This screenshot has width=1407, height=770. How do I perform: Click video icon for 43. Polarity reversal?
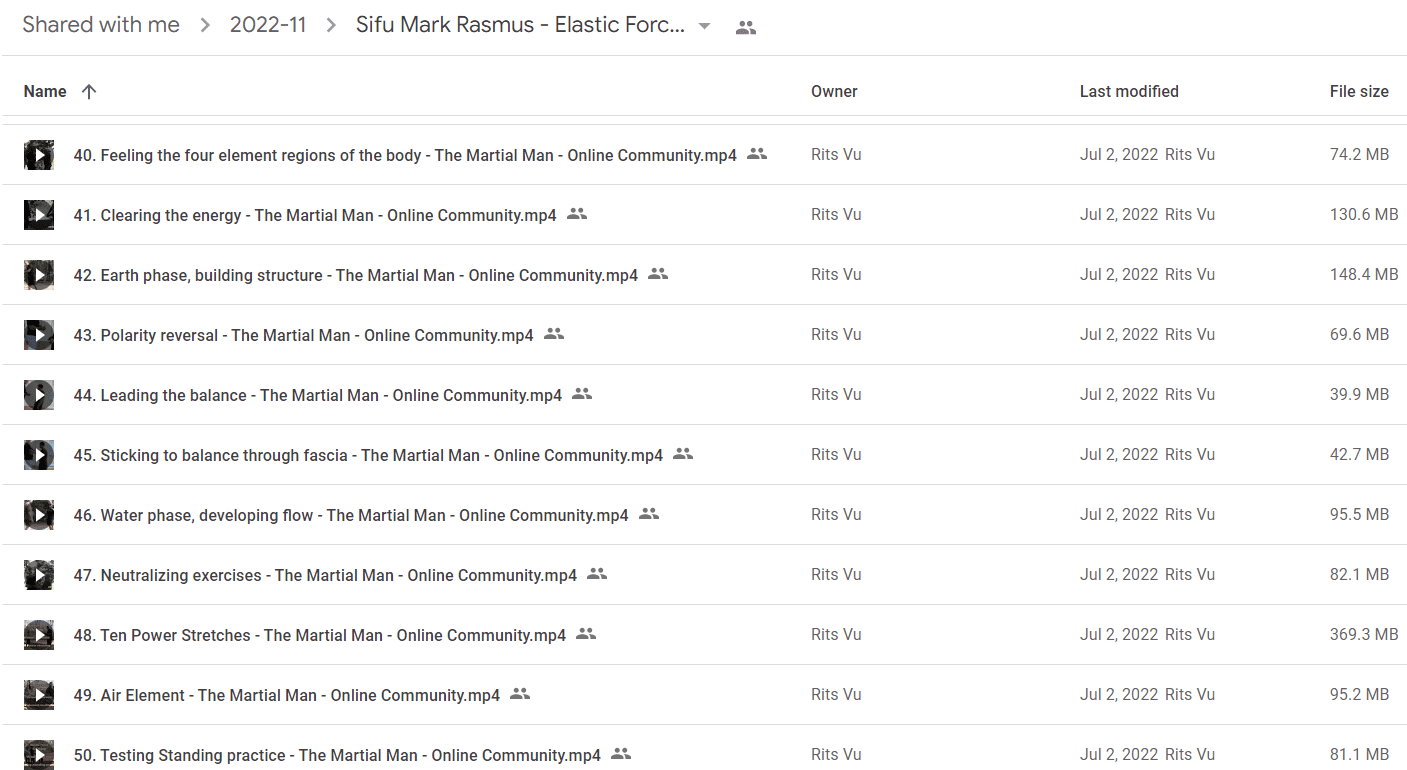click(39, 335)
